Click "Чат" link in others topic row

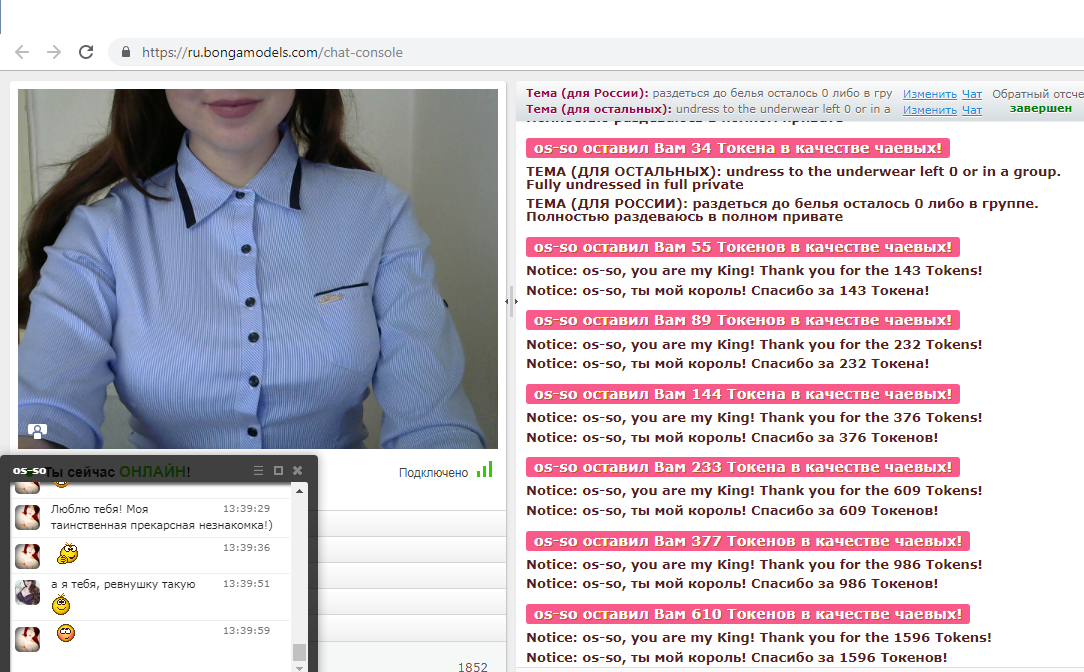[971, 110]
